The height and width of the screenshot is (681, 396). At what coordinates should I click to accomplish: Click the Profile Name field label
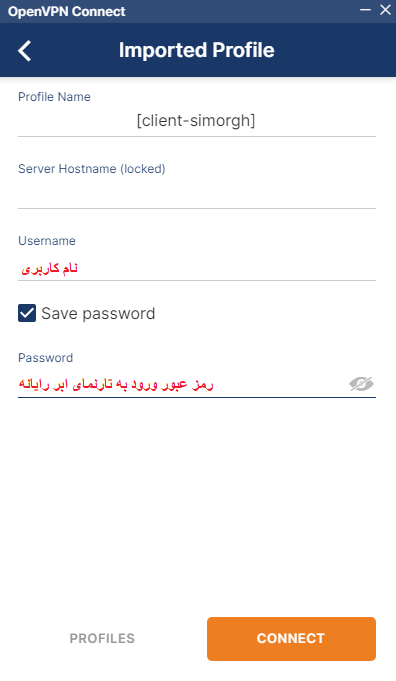coord(54,97)
